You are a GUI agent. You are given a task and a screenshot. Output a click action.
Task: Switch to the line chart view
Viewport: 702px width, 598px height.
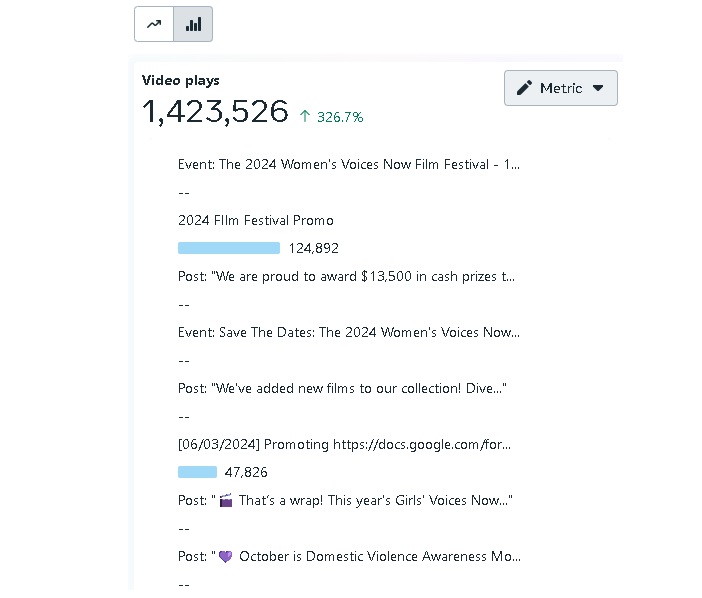point(154,25)
